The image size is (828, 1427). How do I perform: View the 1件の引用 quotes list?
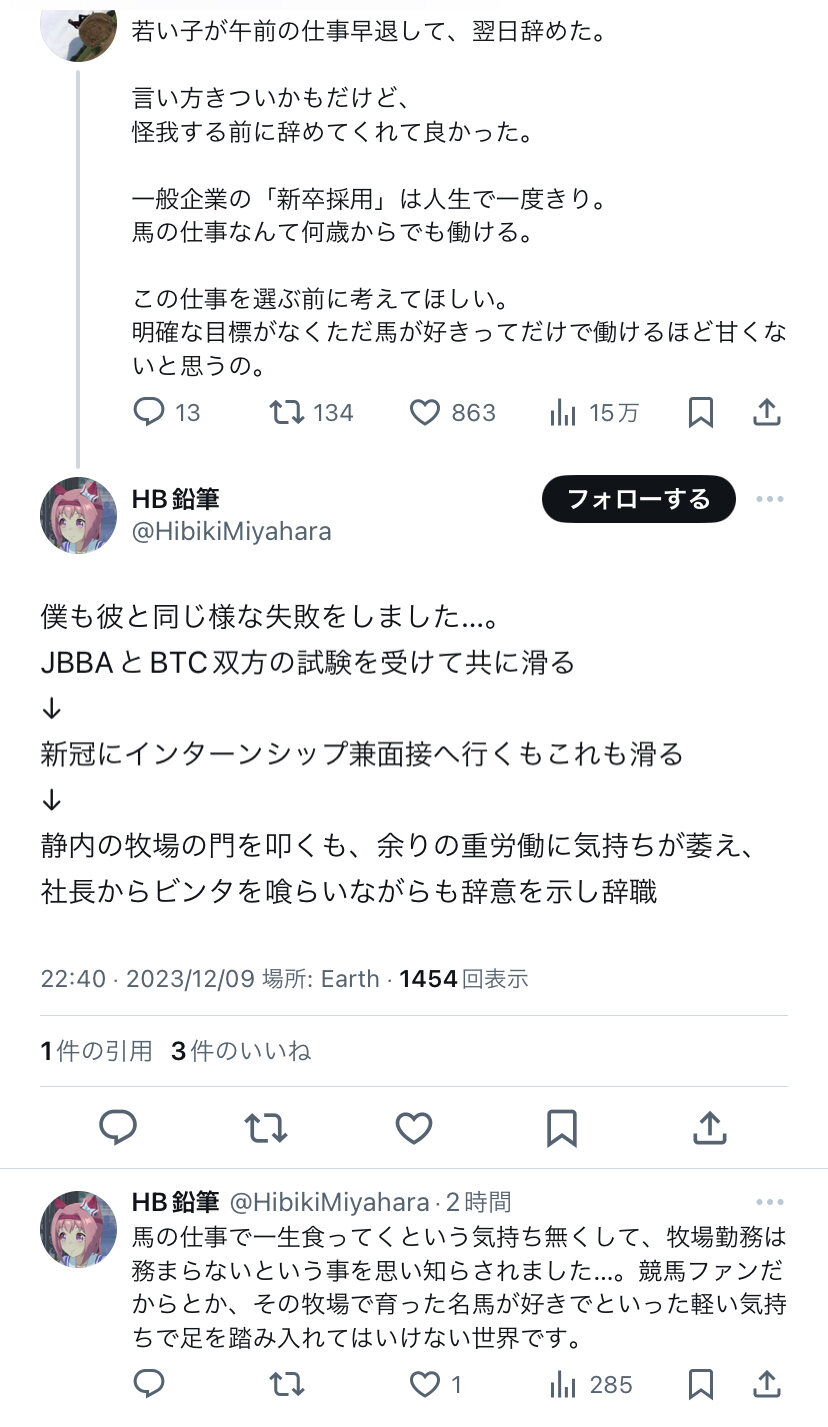(97, 1051)
